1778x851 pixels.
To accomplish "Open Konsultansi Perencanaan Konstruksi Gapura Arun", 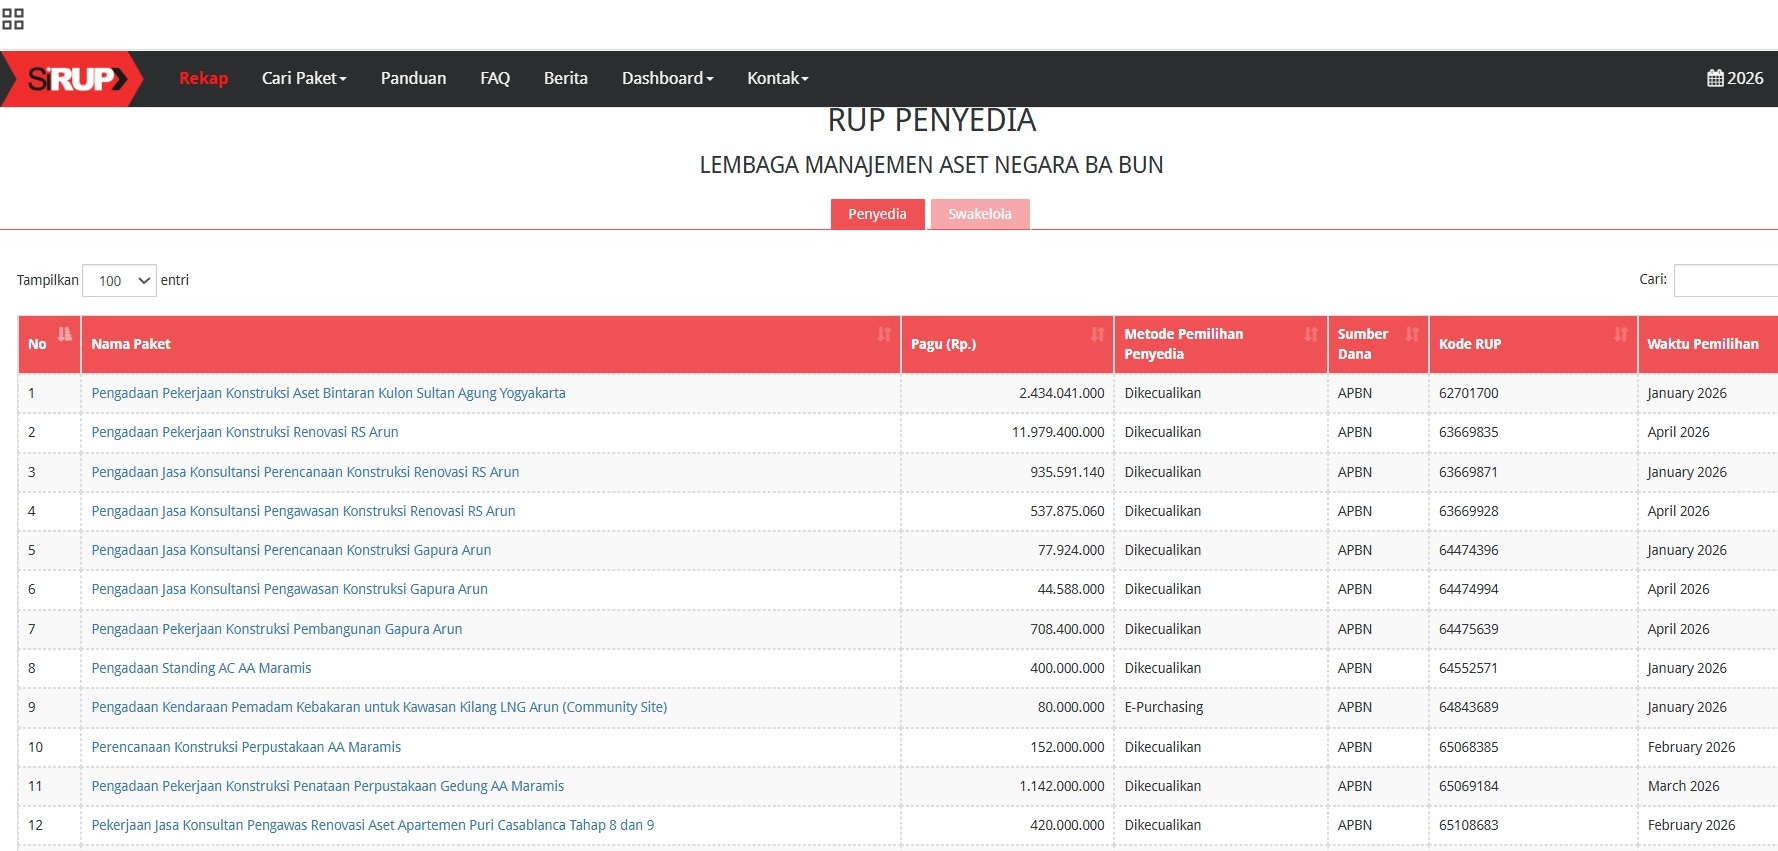I will pos(291,550).
